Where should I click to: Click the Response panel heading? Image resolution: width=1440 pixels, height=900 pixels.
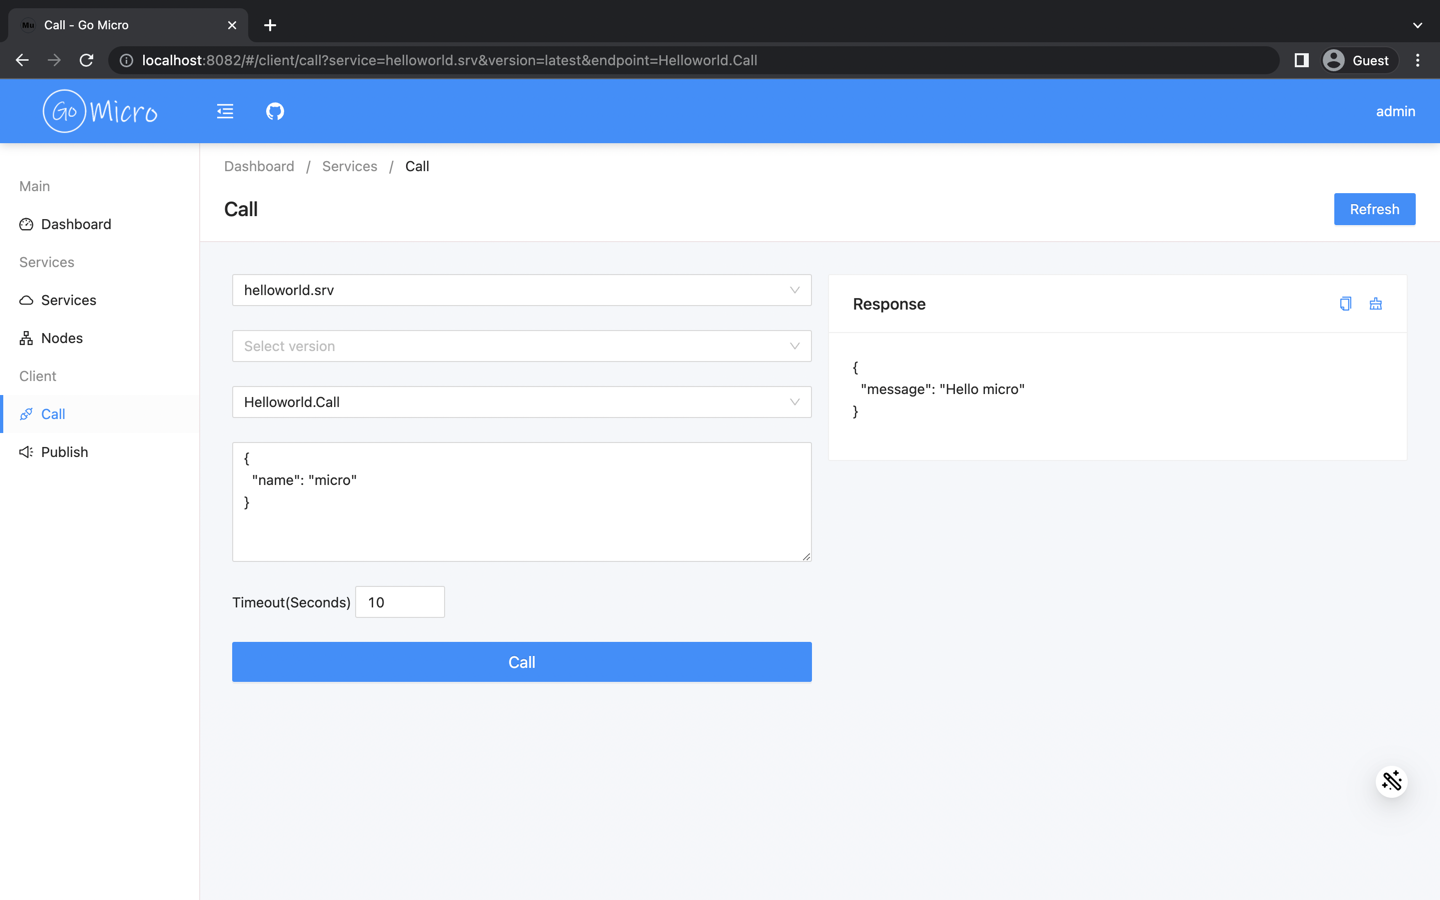[x=889, y=304]
